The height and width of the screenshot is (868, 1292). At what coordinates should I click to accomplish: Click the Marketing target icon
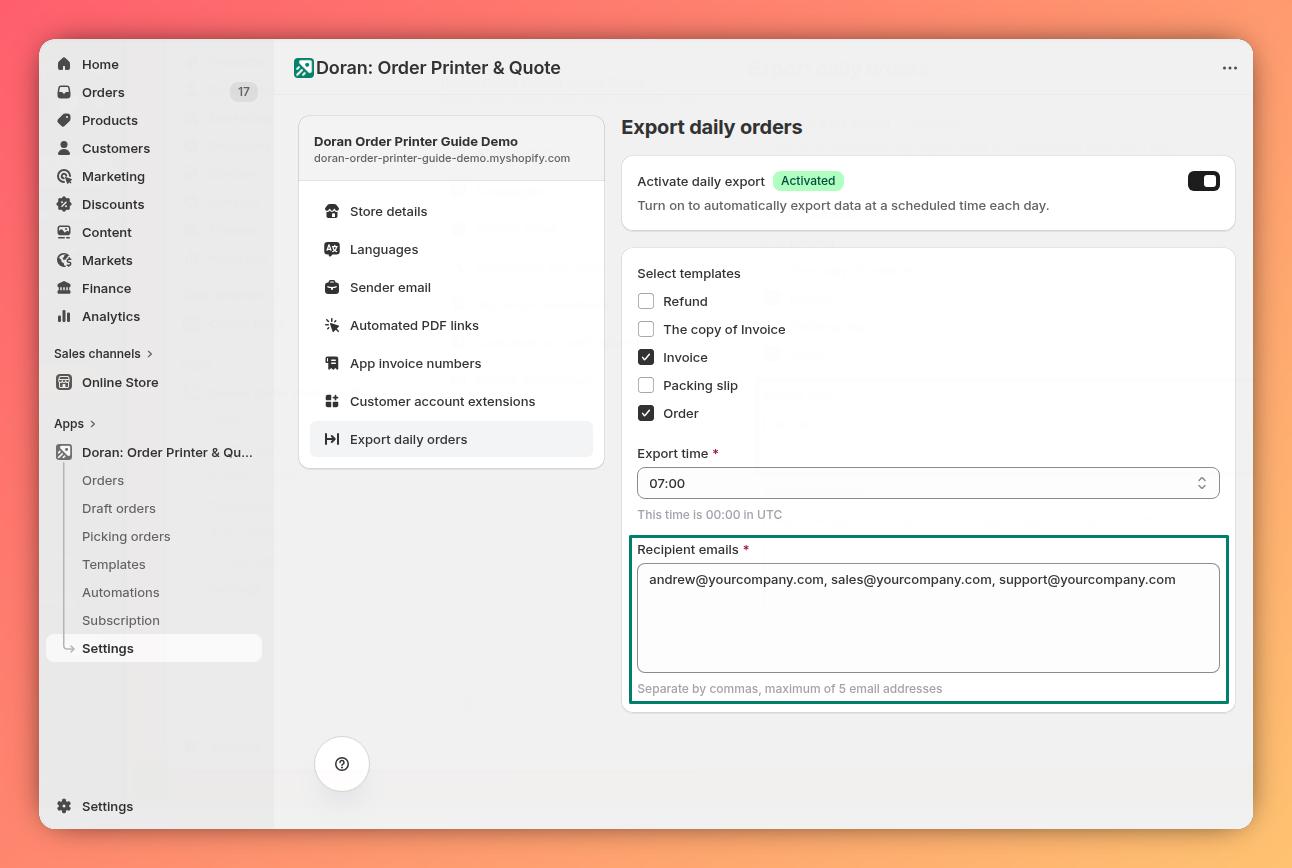[x=64, y=176]
